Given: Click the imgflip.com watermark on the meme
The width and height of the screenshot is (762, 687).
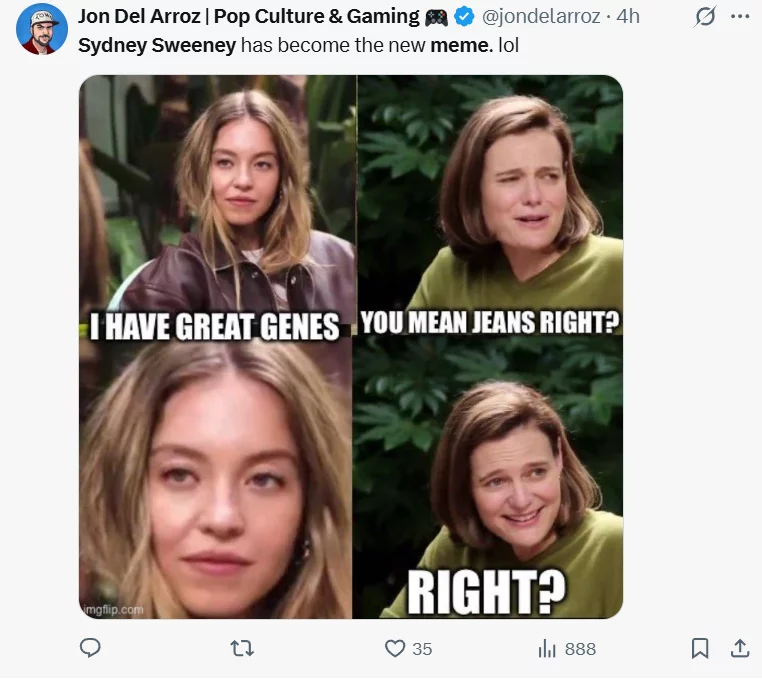Looking at the screenshot, I should click(112, 609).
